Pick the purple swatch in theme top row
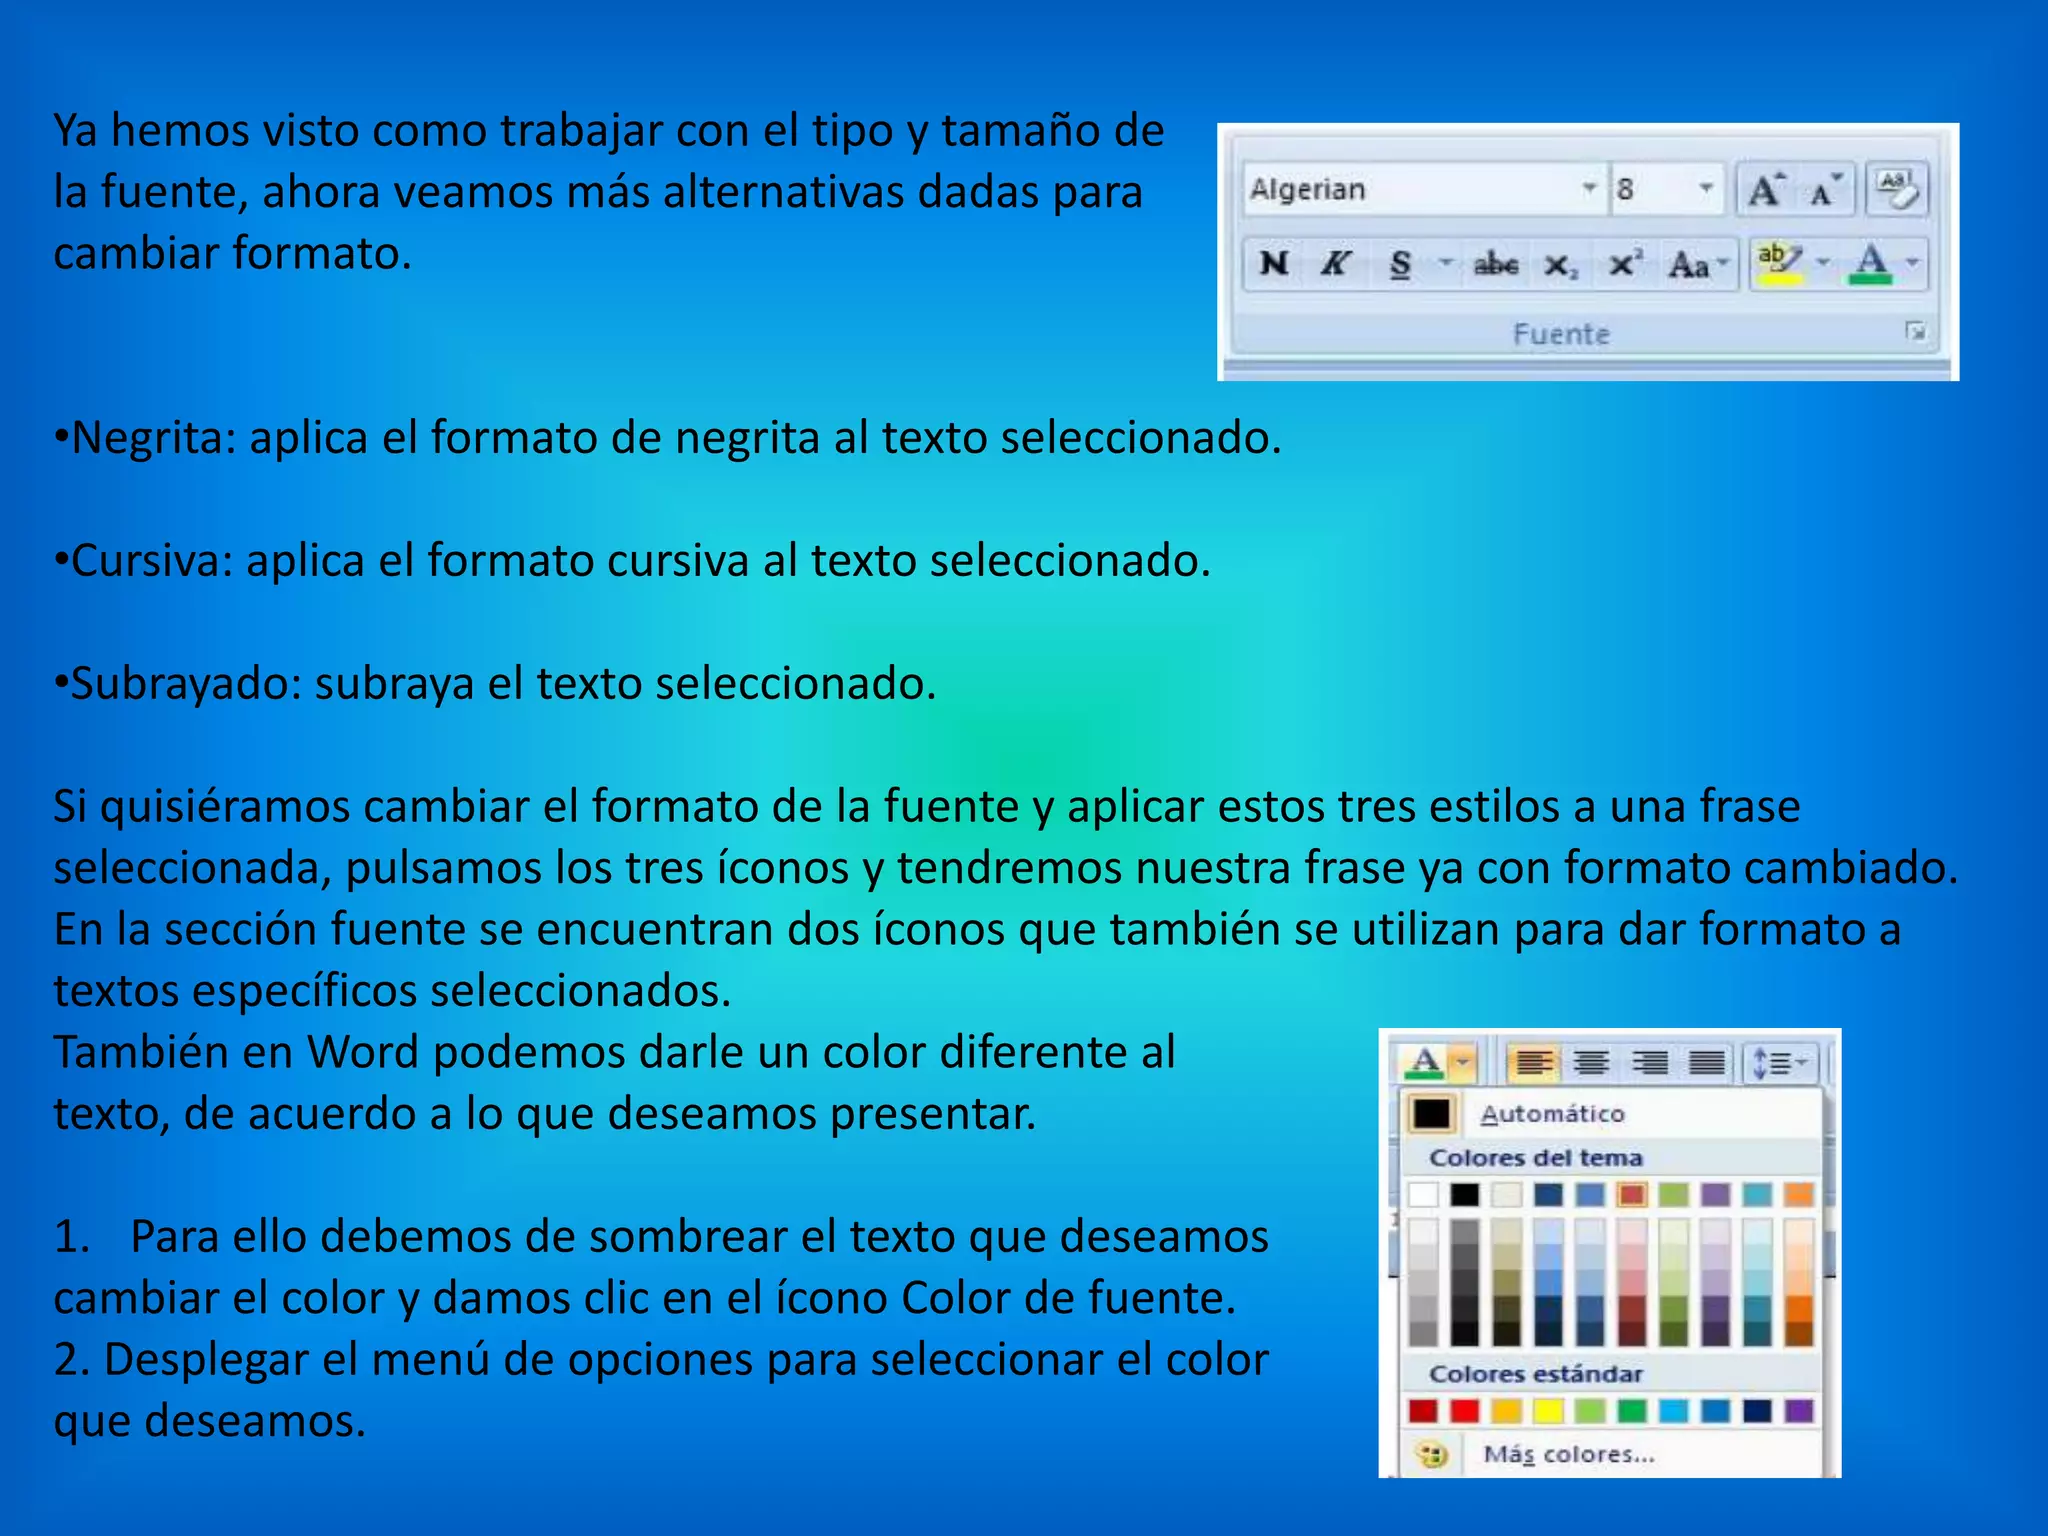Image resolution: width=2048 pixels, height=1536 pixels. click(1715, 1194)
